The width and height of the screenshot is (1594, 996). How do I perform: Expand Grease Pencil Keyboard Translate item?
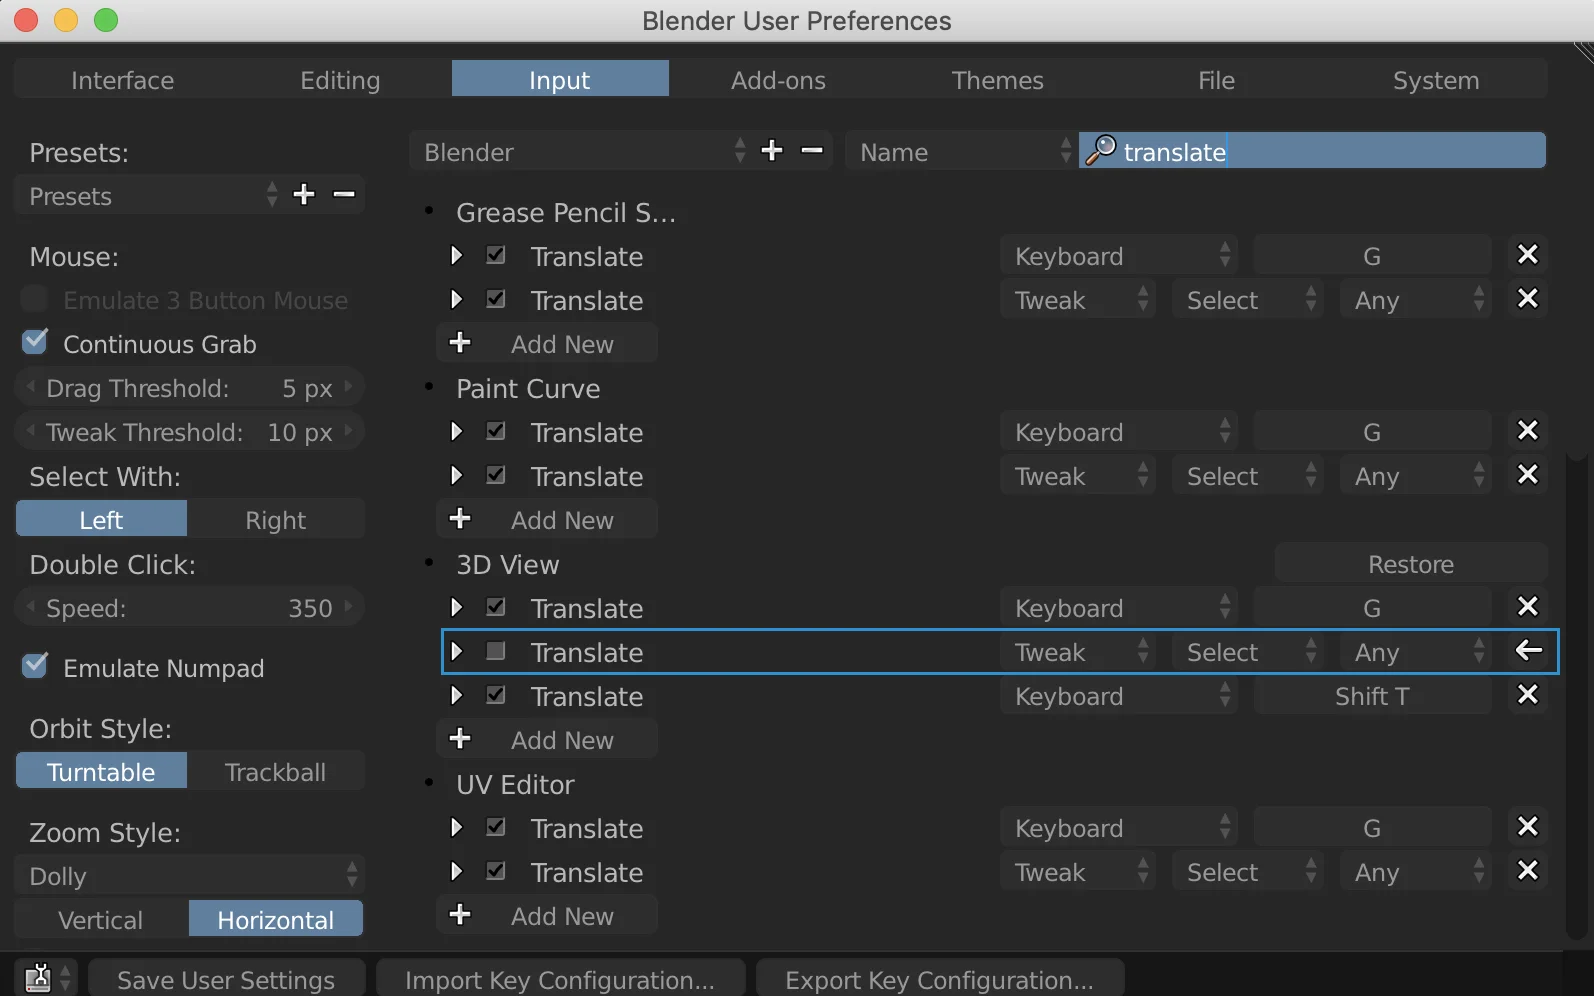(457, 255)
